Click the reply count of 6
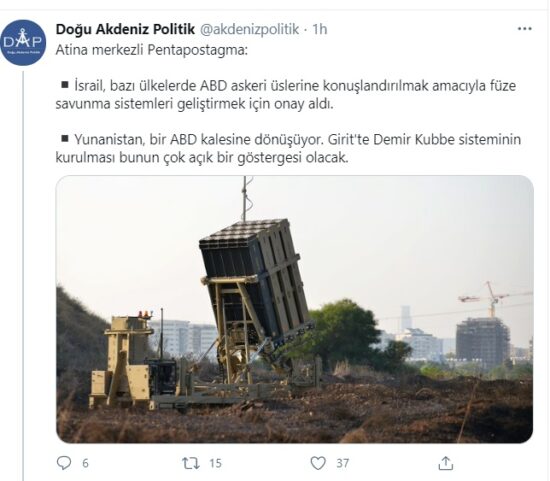This screenshot has width=550, height=481. tap(85, 463)
